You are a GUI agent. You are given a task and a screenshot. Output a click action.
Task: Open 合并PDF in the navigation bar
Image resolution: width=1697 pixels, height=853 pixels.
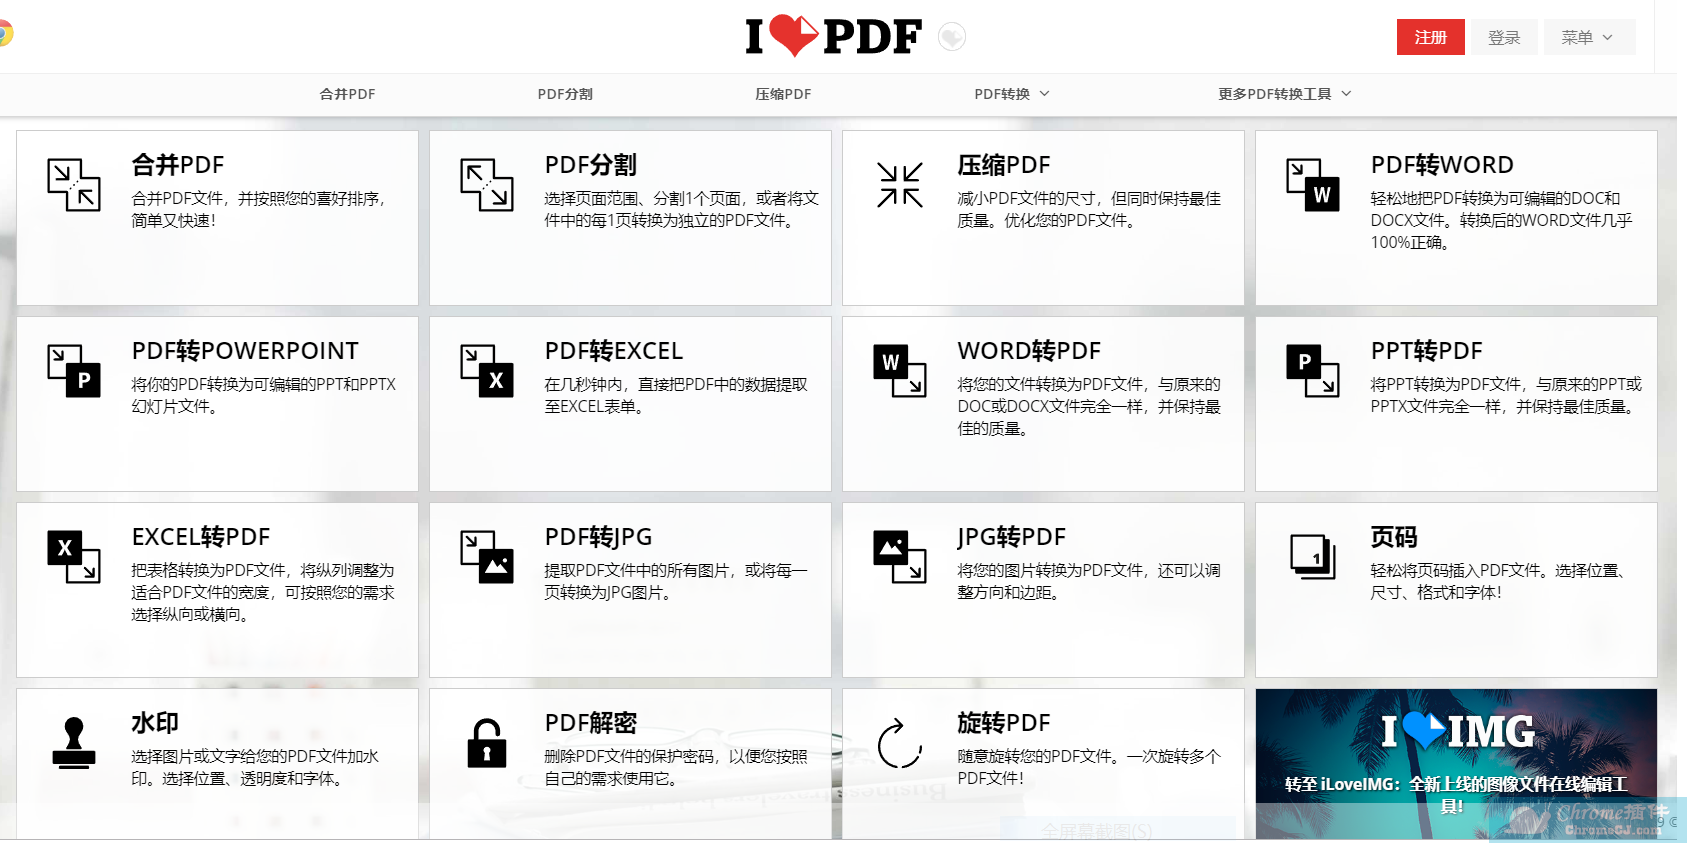tap(348, 94)
